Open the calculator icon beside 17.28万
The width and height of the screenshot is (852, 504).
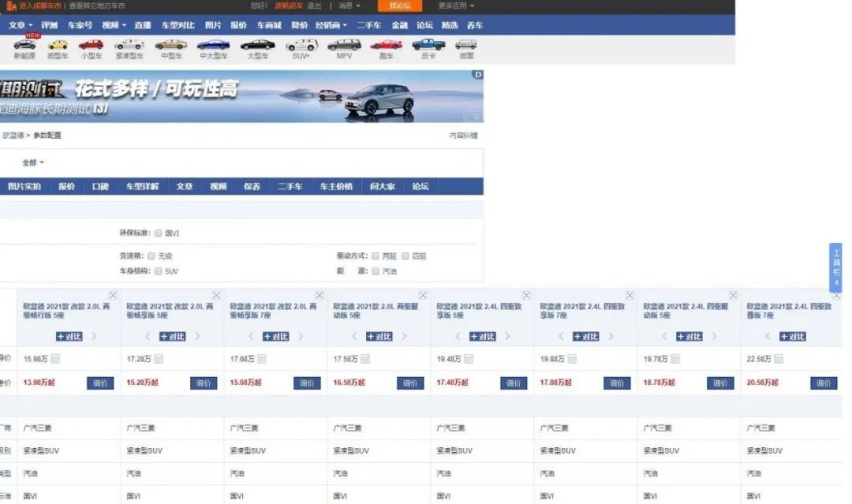point(158,359)
